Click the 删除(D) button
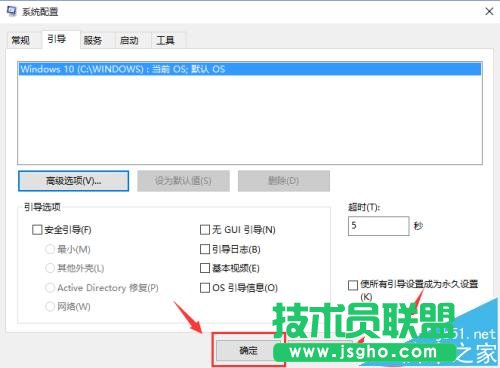This screenshot has height=368, width=500. click(x=284, y=181)
